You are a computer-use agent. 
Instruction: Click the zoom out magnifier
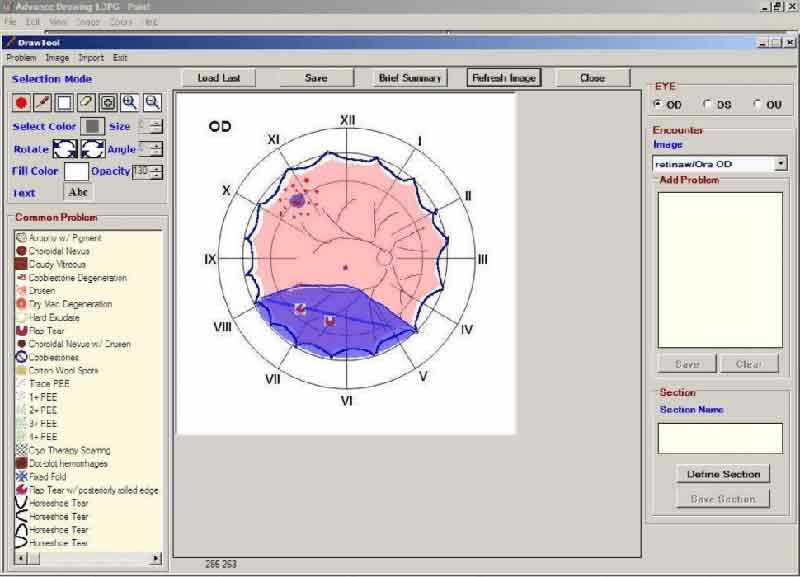pos(153,103)
